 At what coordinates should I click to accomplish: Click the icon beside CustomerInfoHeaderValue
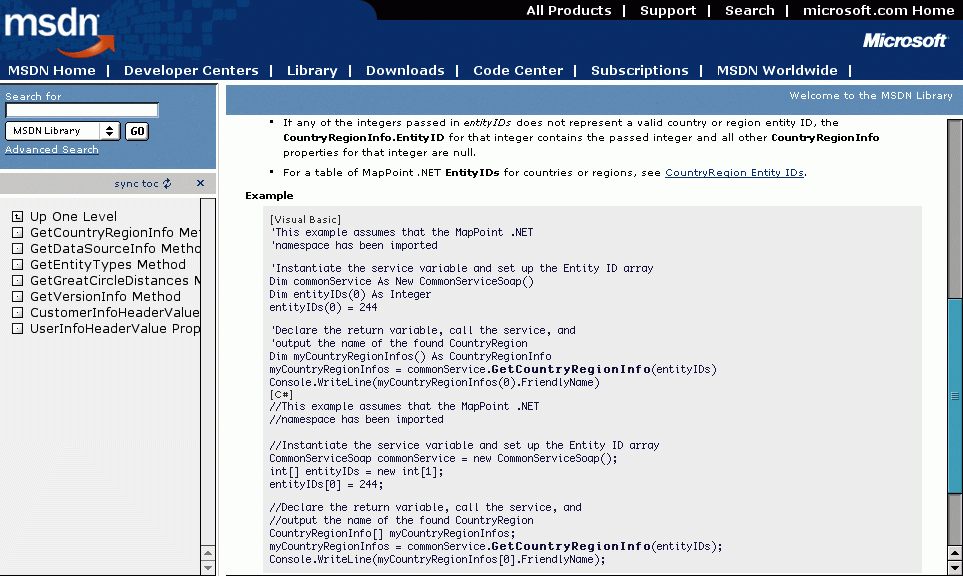pyautogui.click(x=17, y=312)
